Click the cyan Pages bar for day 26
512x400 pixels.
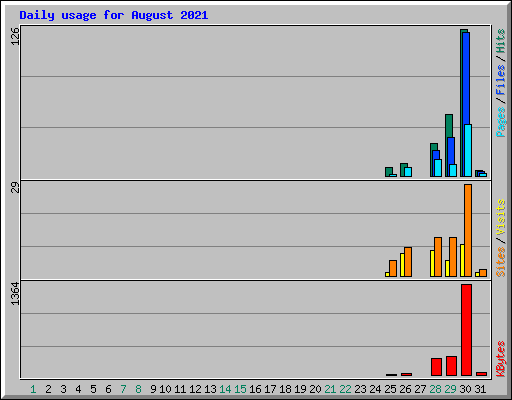pos(408,172)
